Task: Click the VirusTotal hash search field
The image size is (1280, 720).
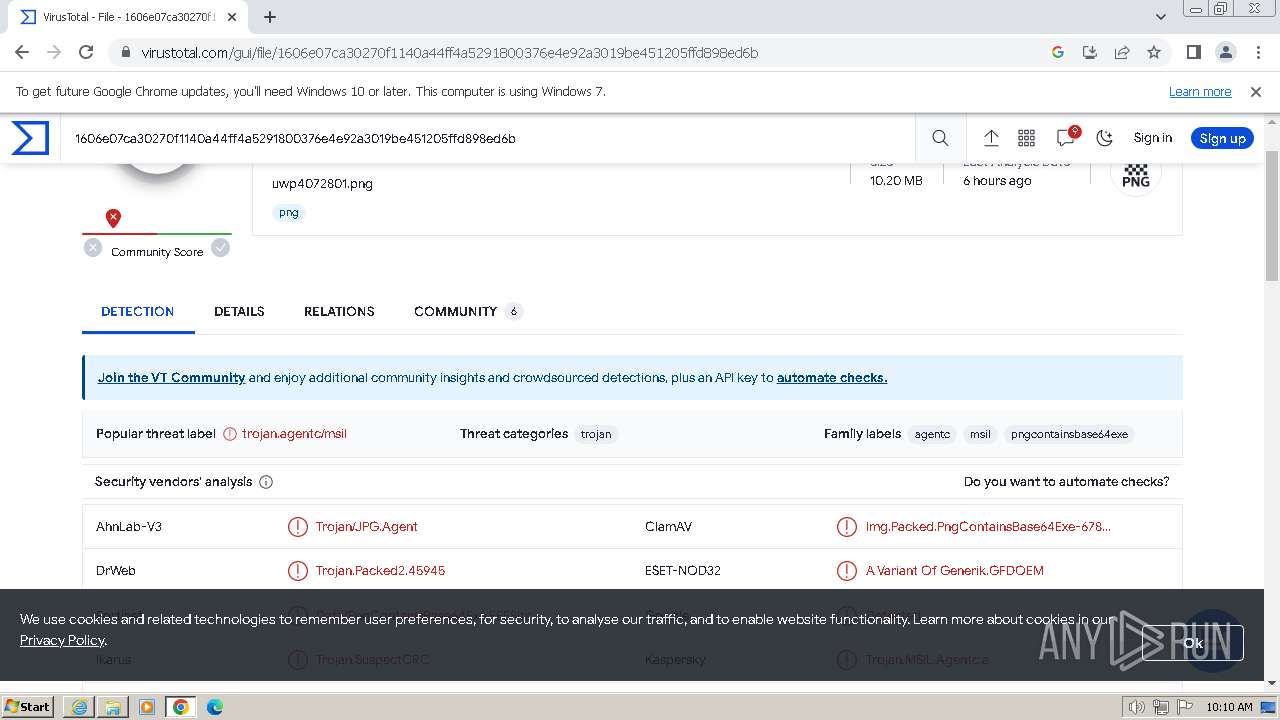Action: [490, 138]
